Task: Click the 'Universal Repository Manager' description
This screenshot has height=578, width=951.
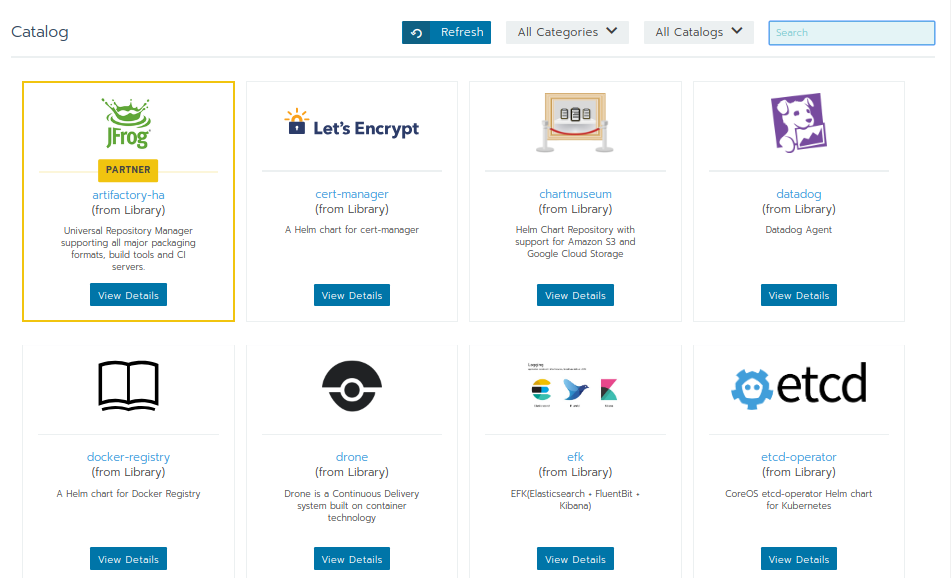Action: pos(128,249)
